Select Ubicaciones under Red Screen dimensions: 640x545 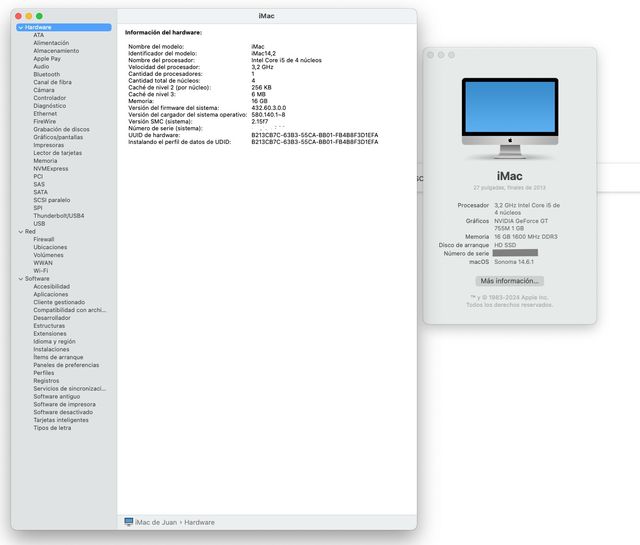point(50,247)
